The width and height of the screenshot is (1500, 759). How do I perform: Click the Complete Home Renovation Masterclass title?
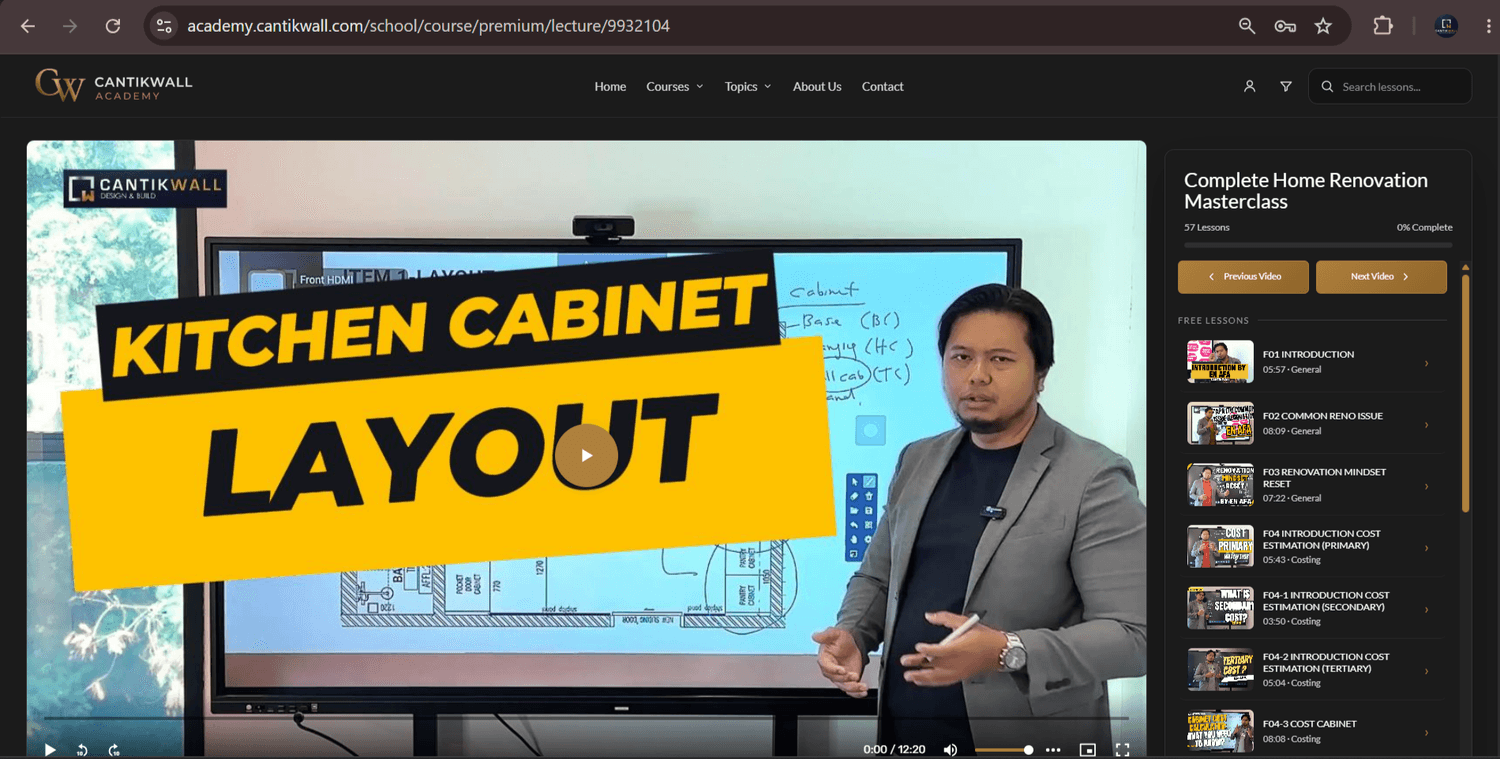(x=1306, y=191)
